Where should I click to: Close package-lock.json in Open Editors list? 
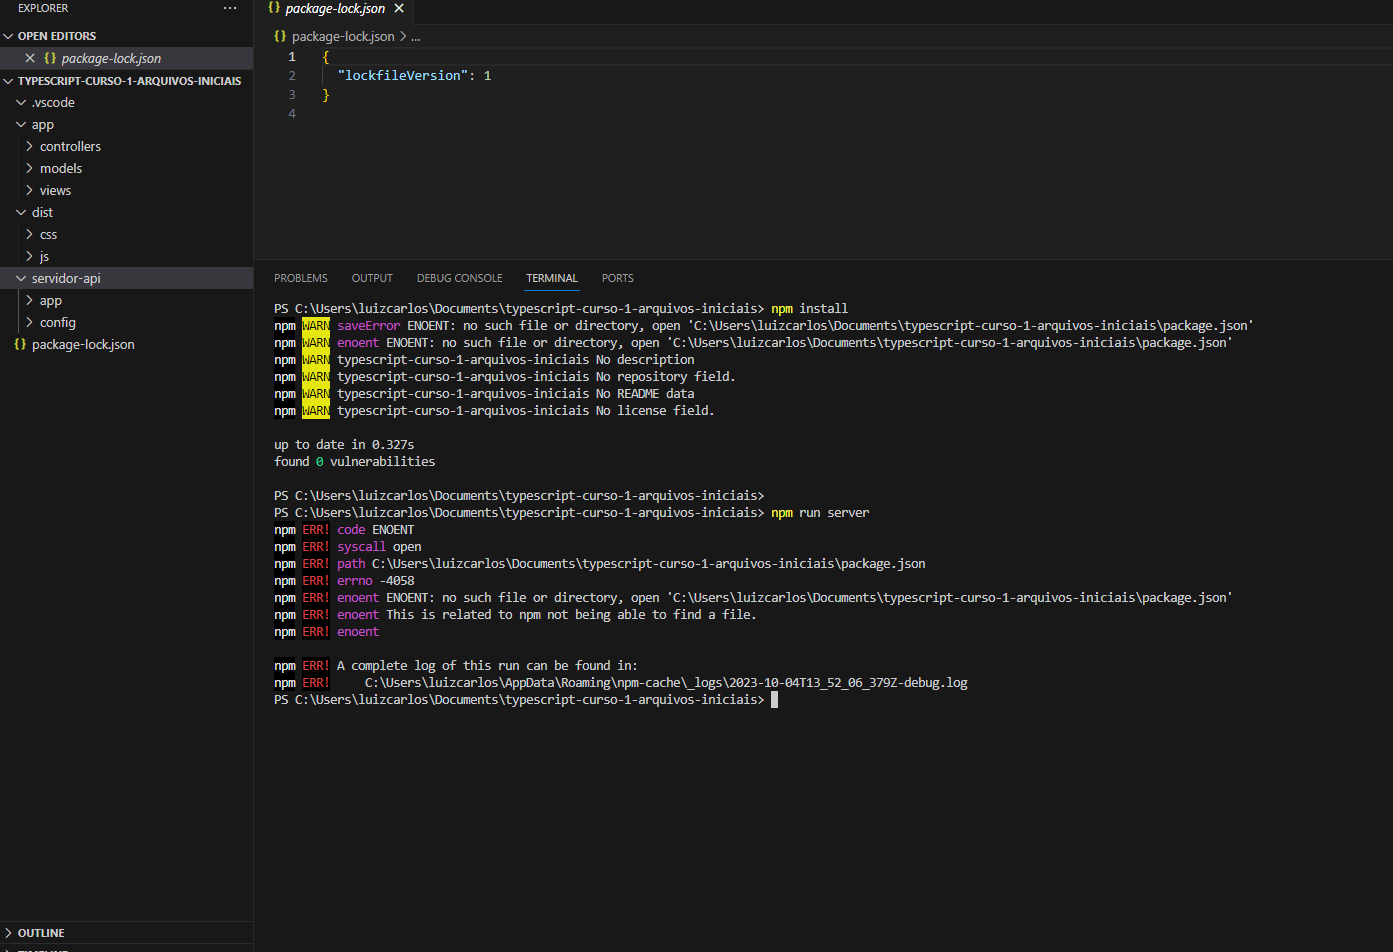point(30,58)
